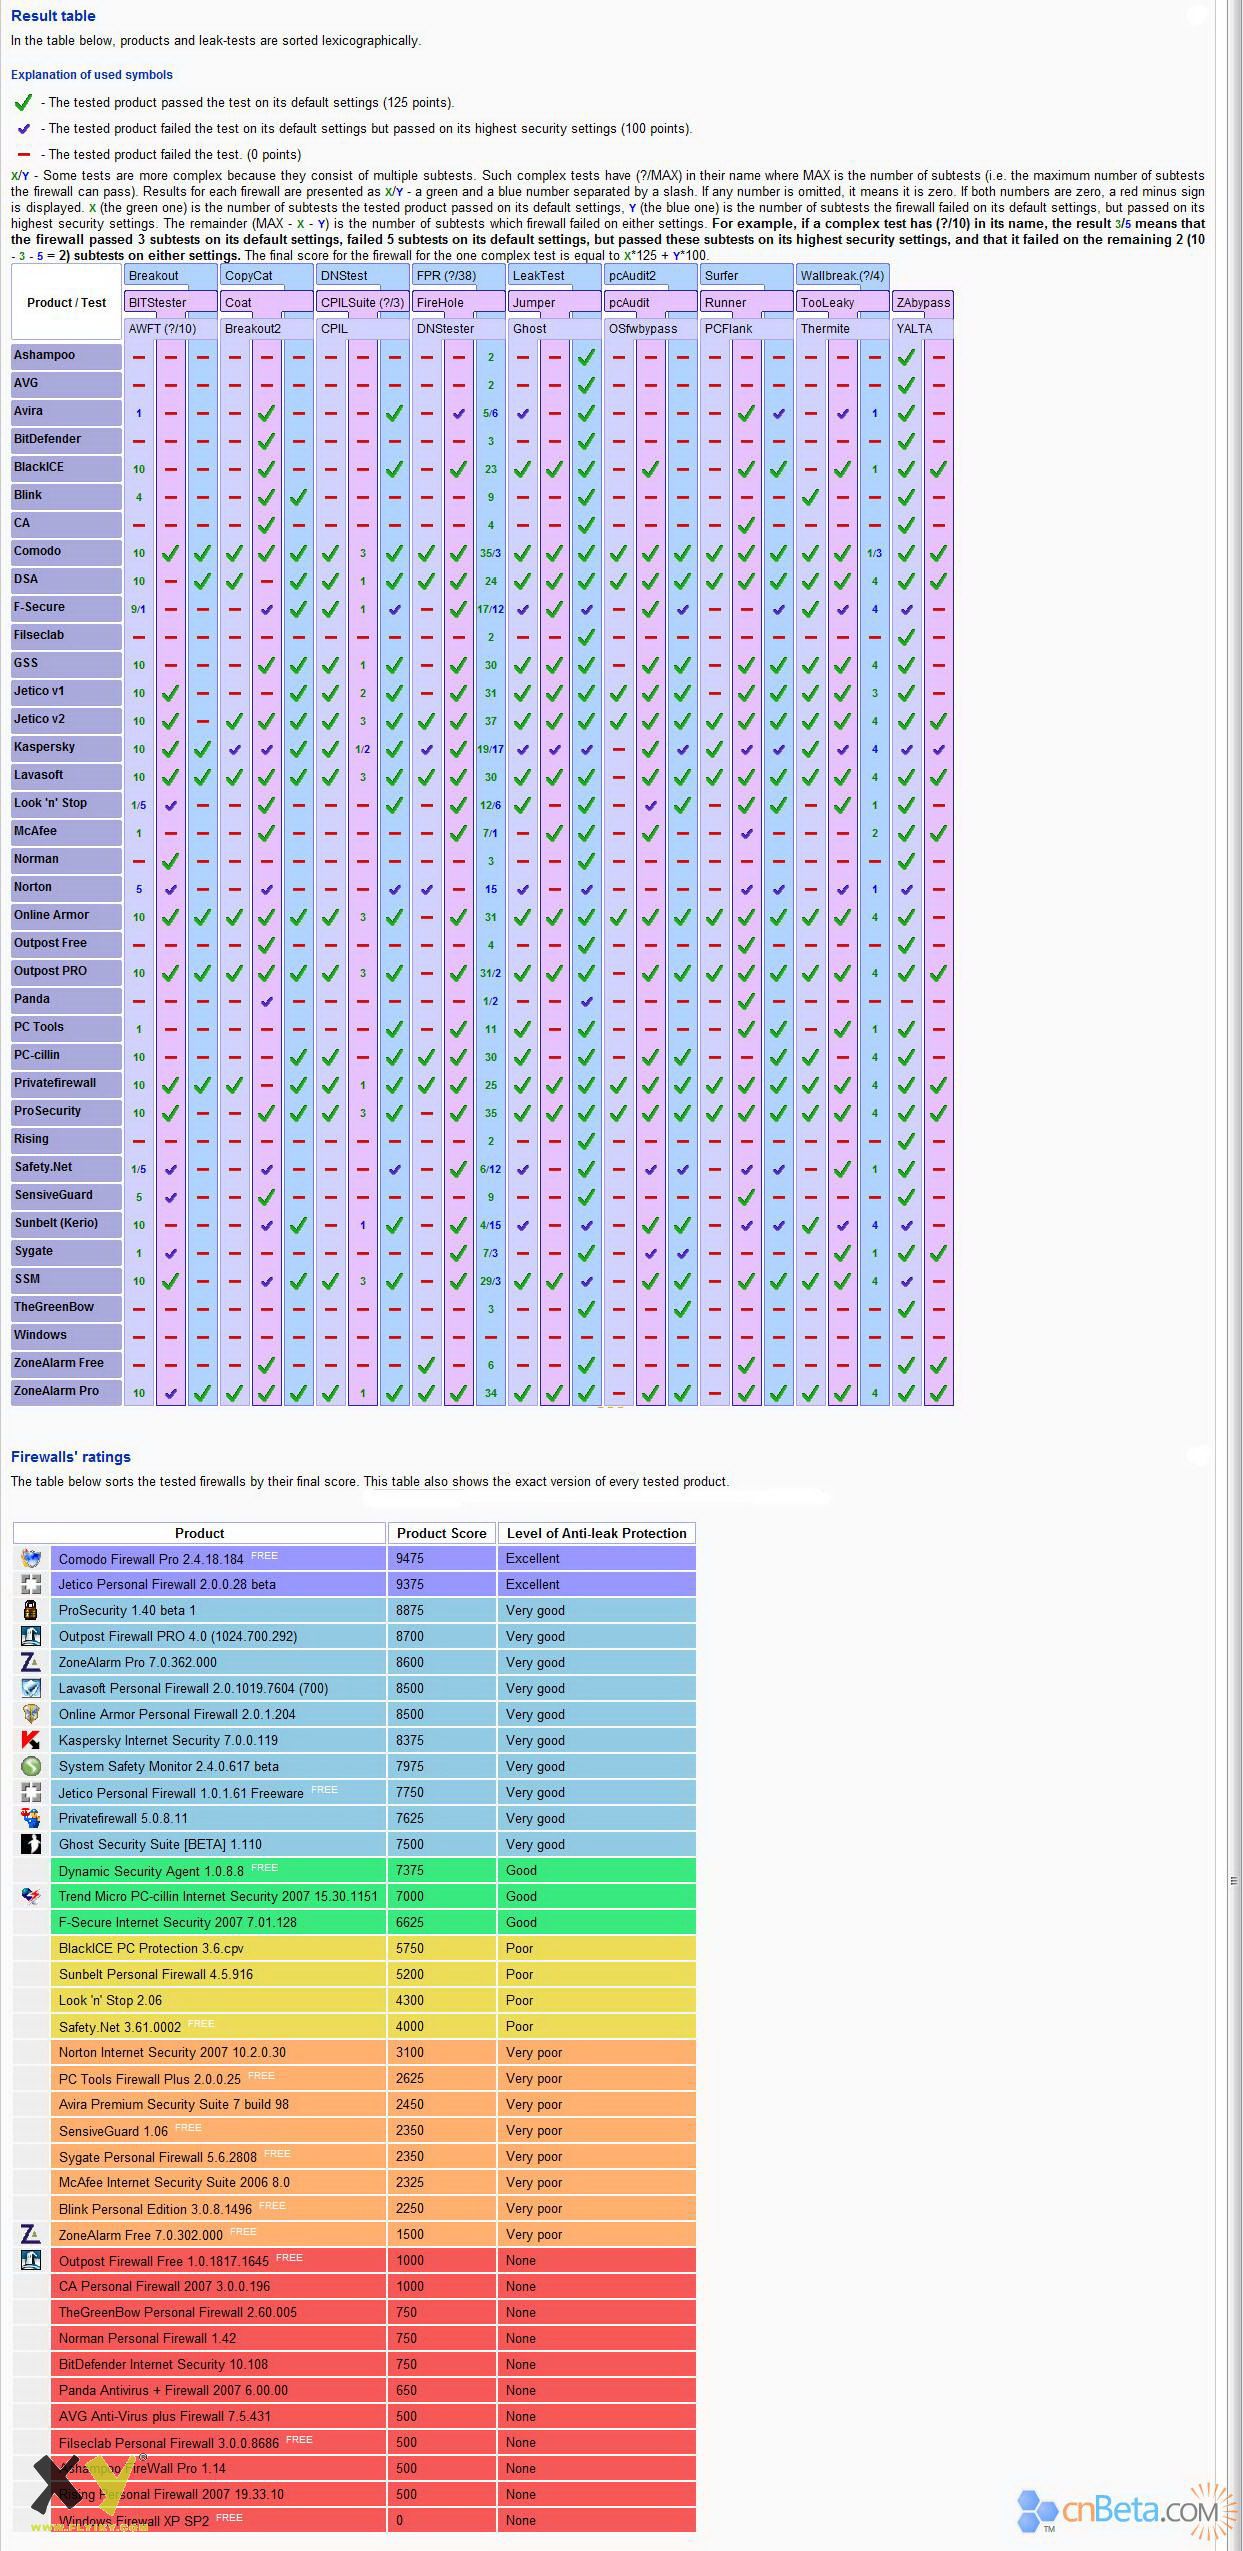The width and height of the screenshot is (1243, 2551).
Task: Click the icon beside Jetico Personal Firewall 2.0.0.28 beta
Action: pos(31,1584)
